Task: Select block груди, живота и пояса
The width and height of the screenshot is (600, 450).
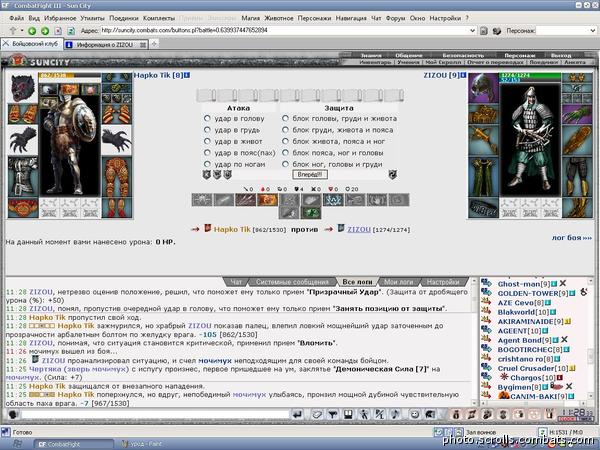Action: [285, 130]
